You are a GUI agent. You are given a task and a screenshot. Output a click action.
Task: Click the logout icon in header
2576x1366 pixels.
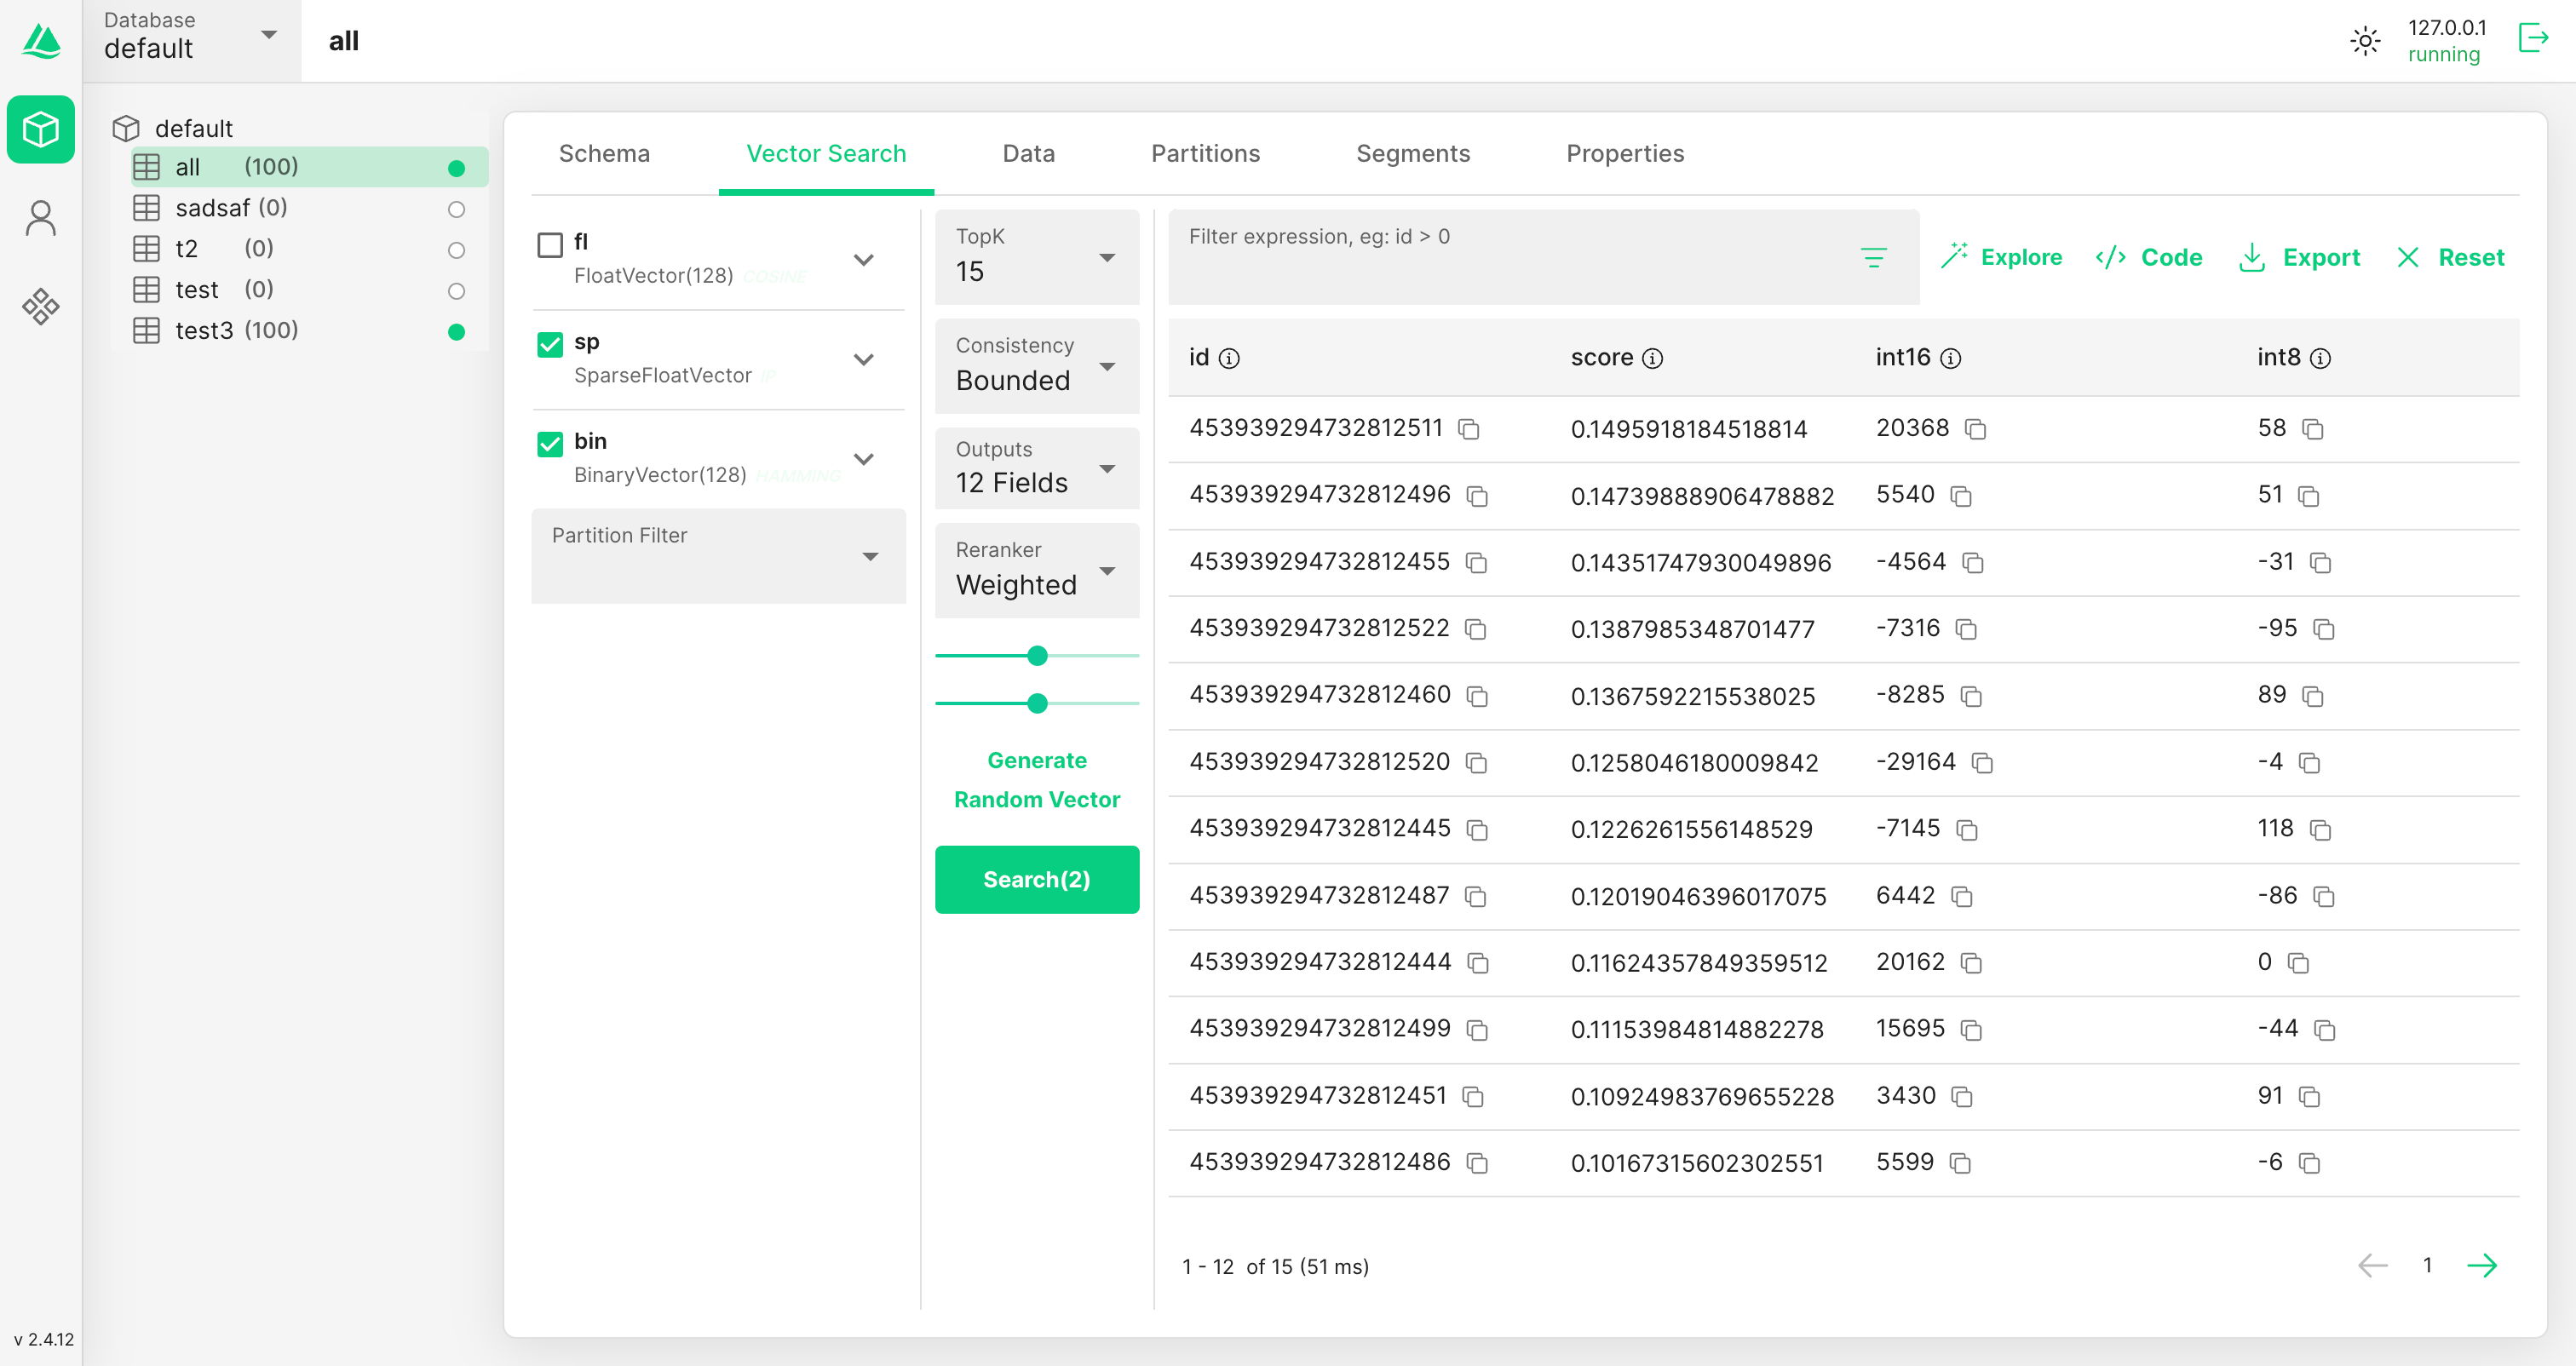(2533, 39)
